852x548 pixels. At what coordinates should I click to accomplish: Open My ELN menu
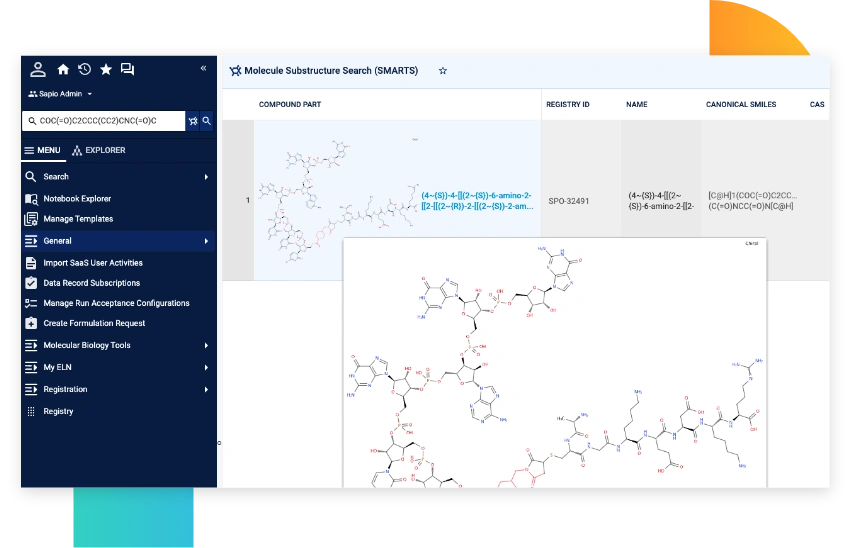click(118, 368)
